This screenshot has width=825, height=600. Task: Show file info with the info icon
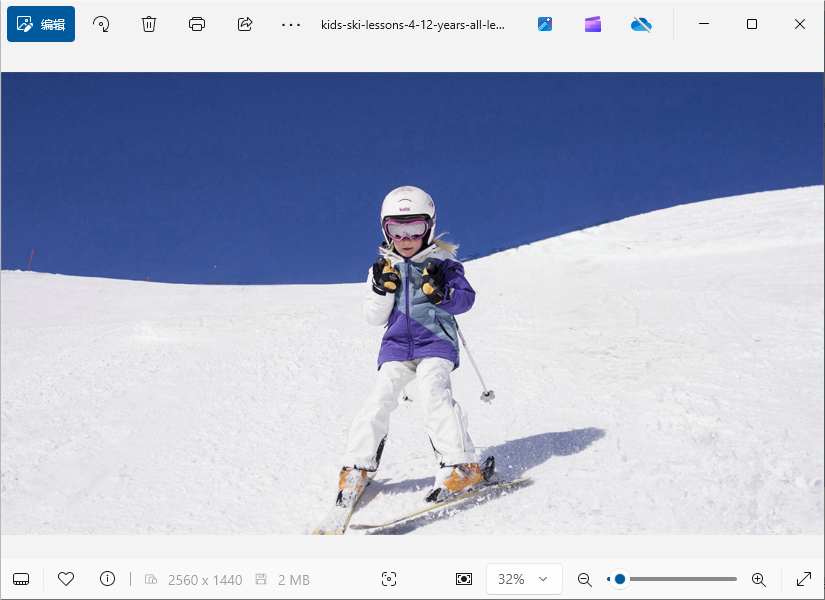[x=108, y=579]
